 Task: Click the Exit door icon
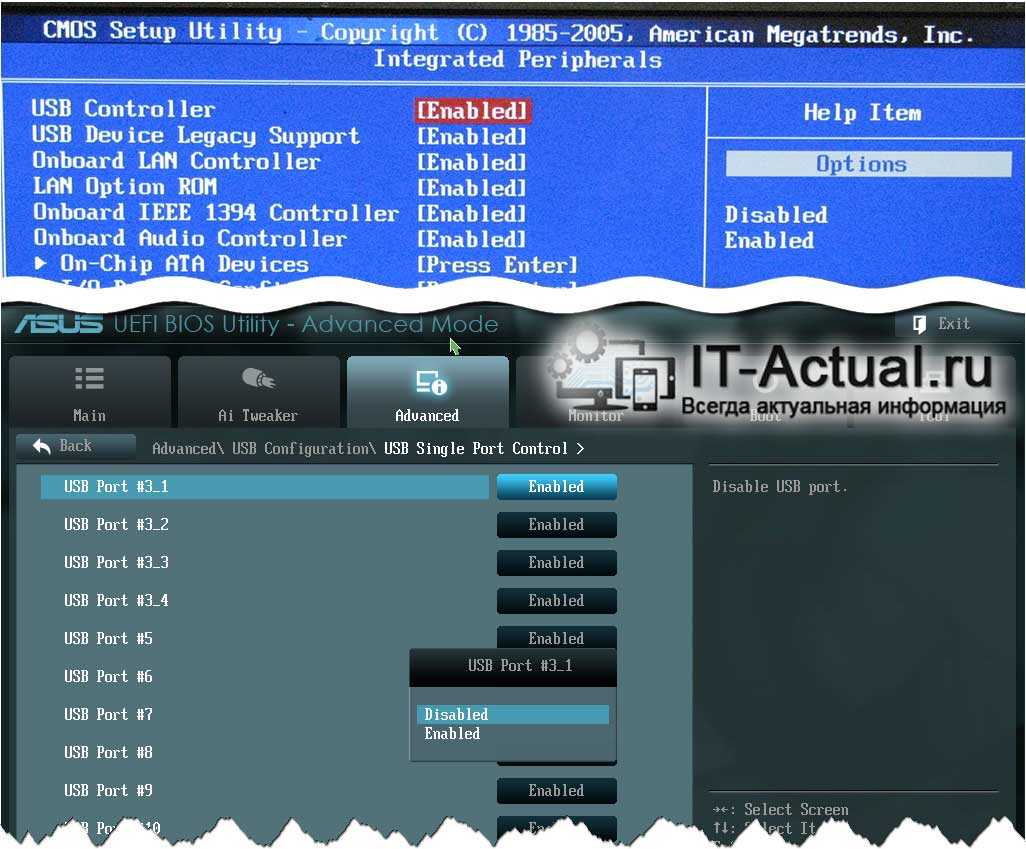[919, 323]
